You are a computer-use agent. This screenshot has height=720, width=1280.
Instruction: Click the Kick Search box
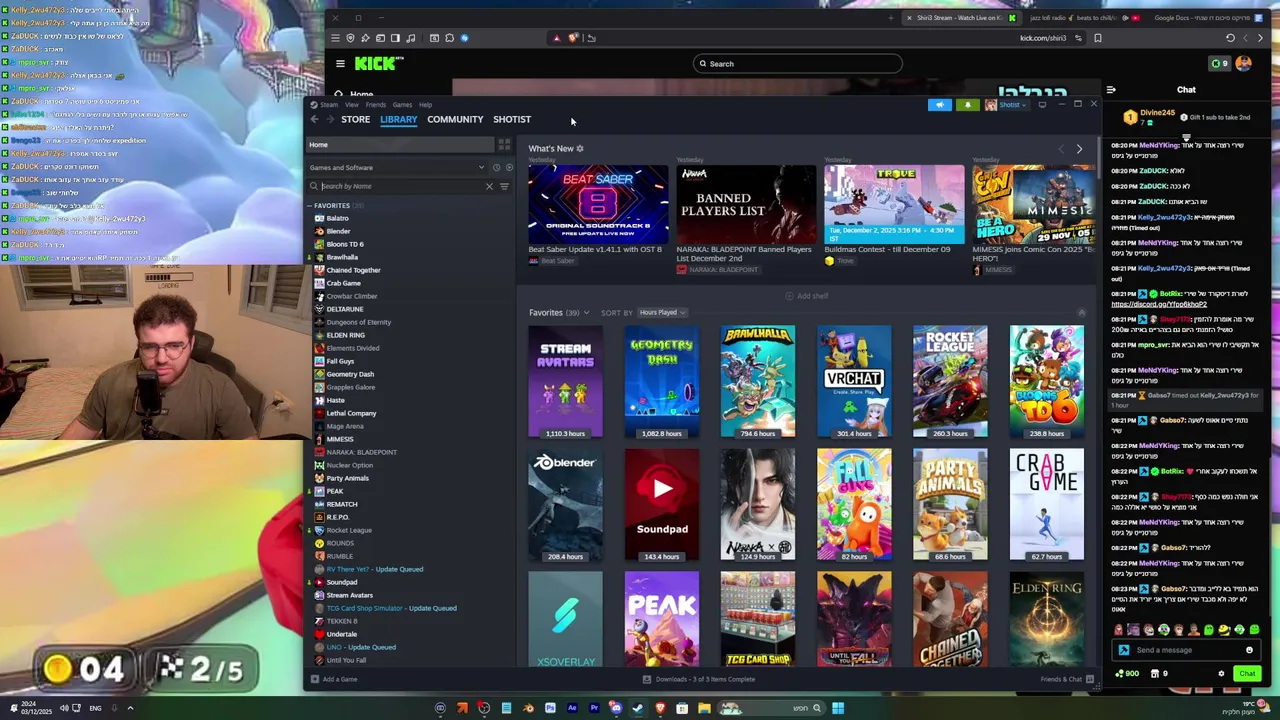point(798,64)
